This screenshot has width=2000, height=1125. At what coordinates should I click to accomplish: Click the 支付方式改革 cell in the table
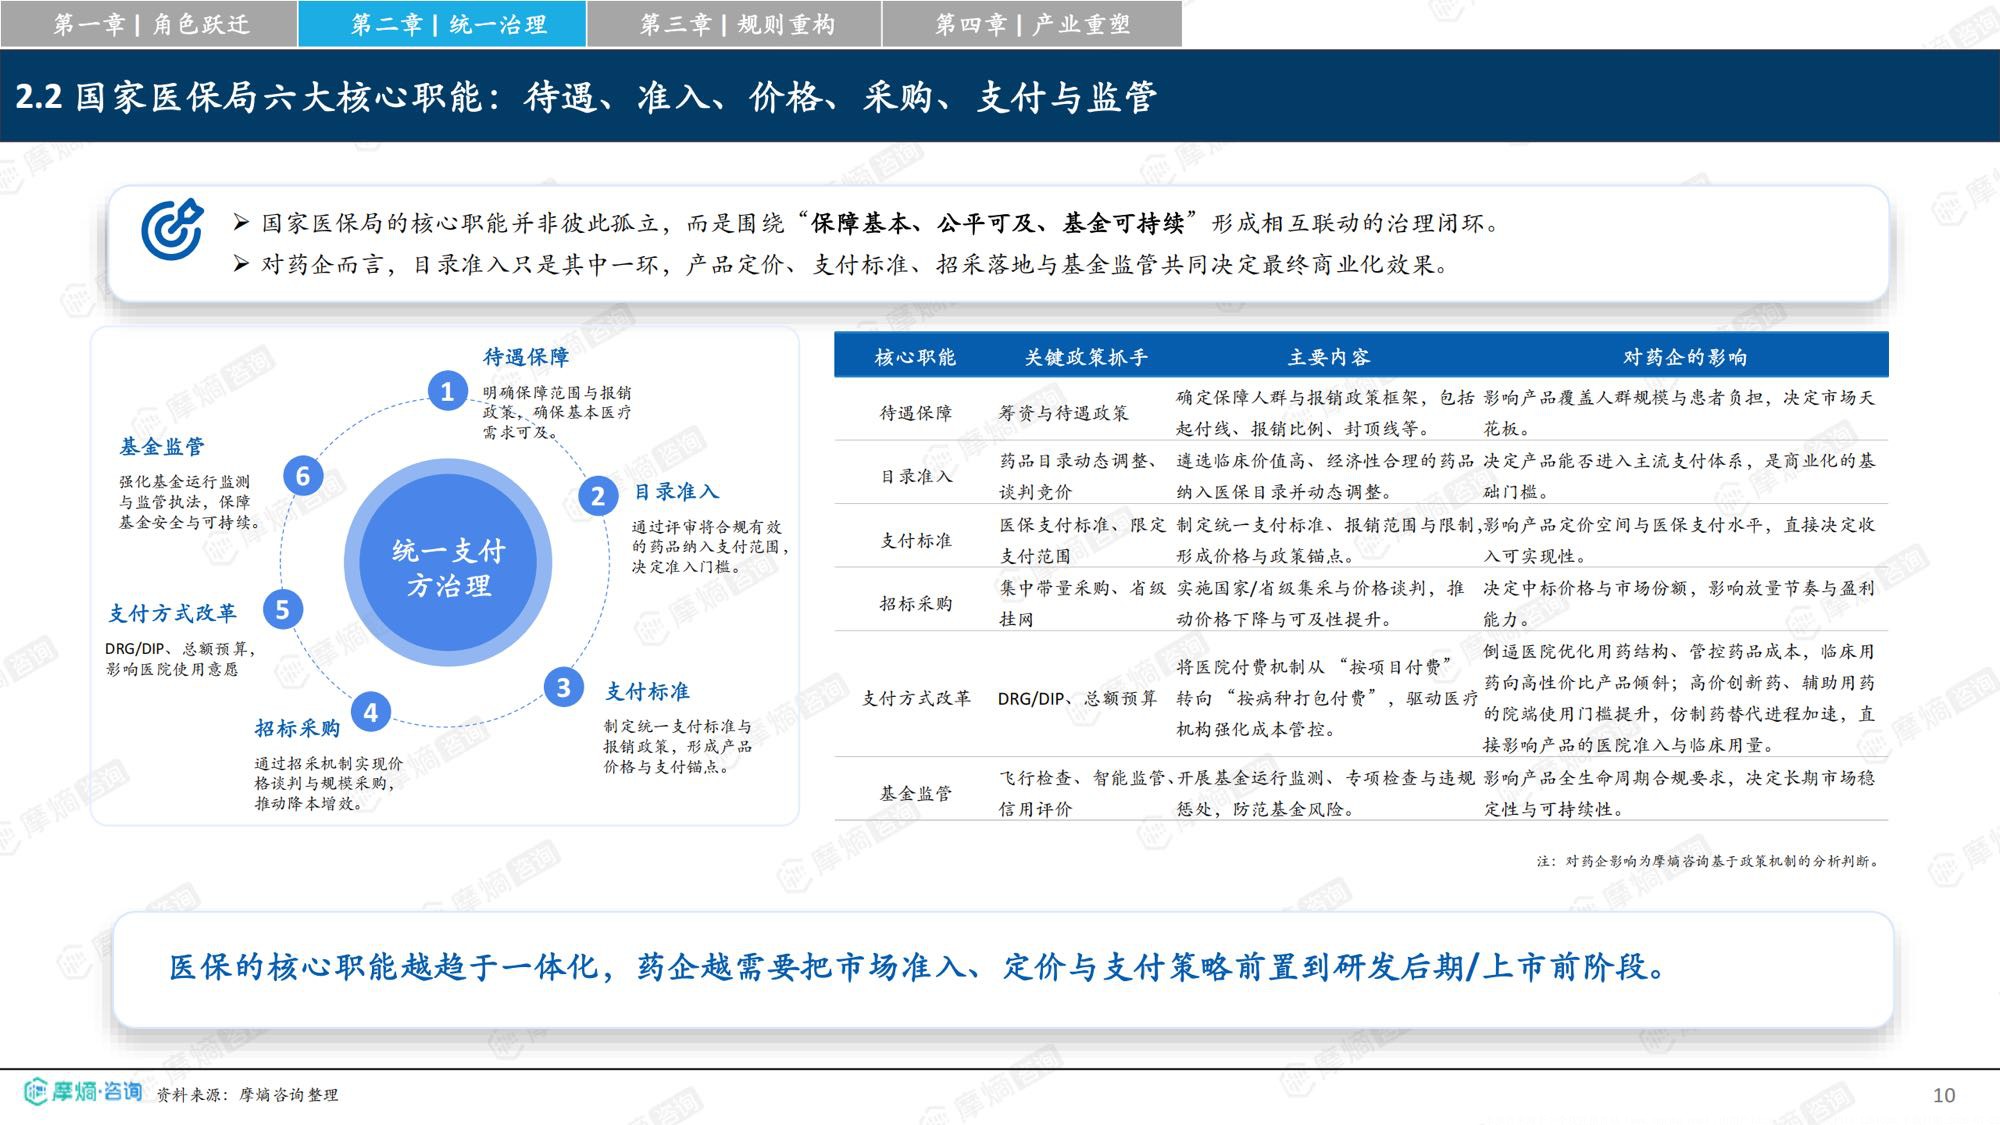tap(916, 698)
